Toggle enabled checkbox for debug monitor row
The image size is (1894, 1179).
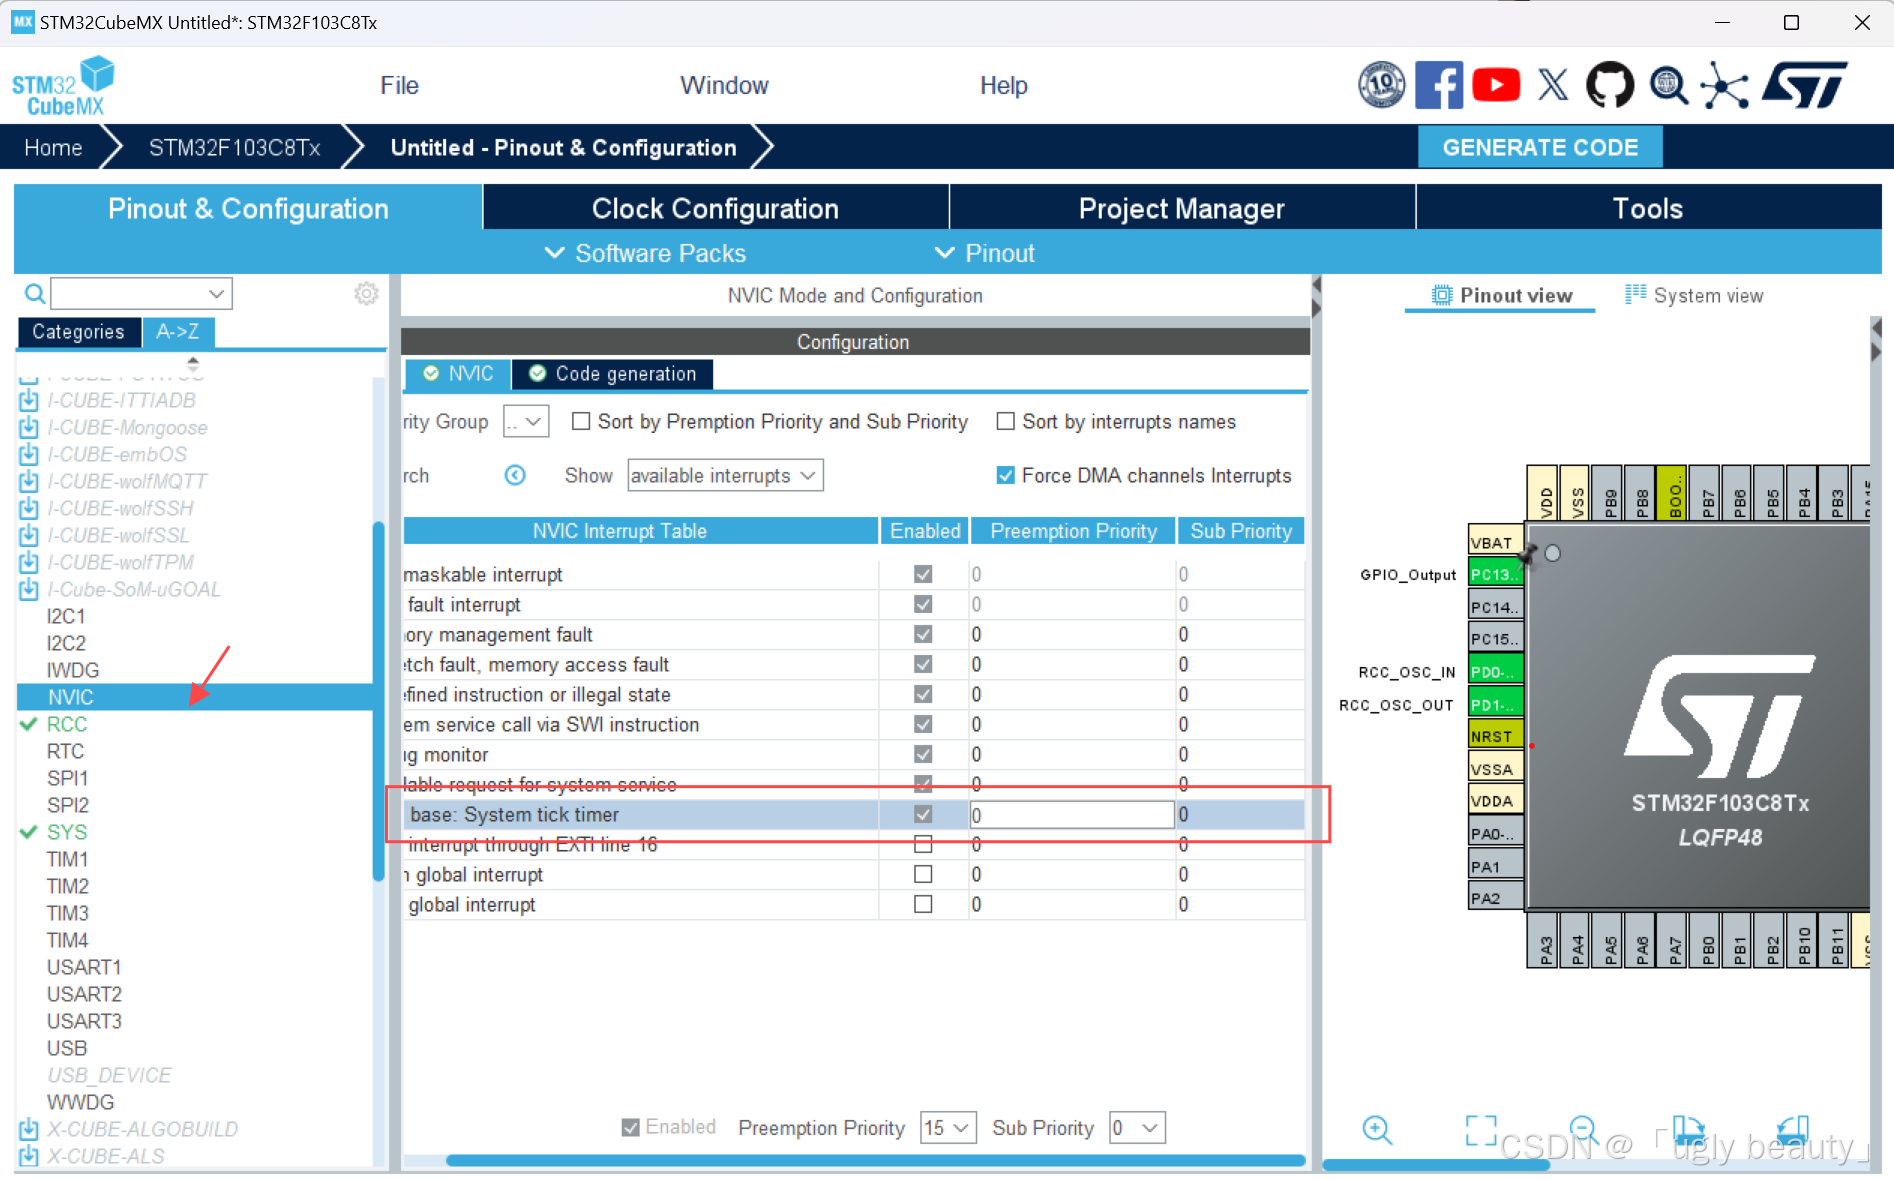[923, 755]
